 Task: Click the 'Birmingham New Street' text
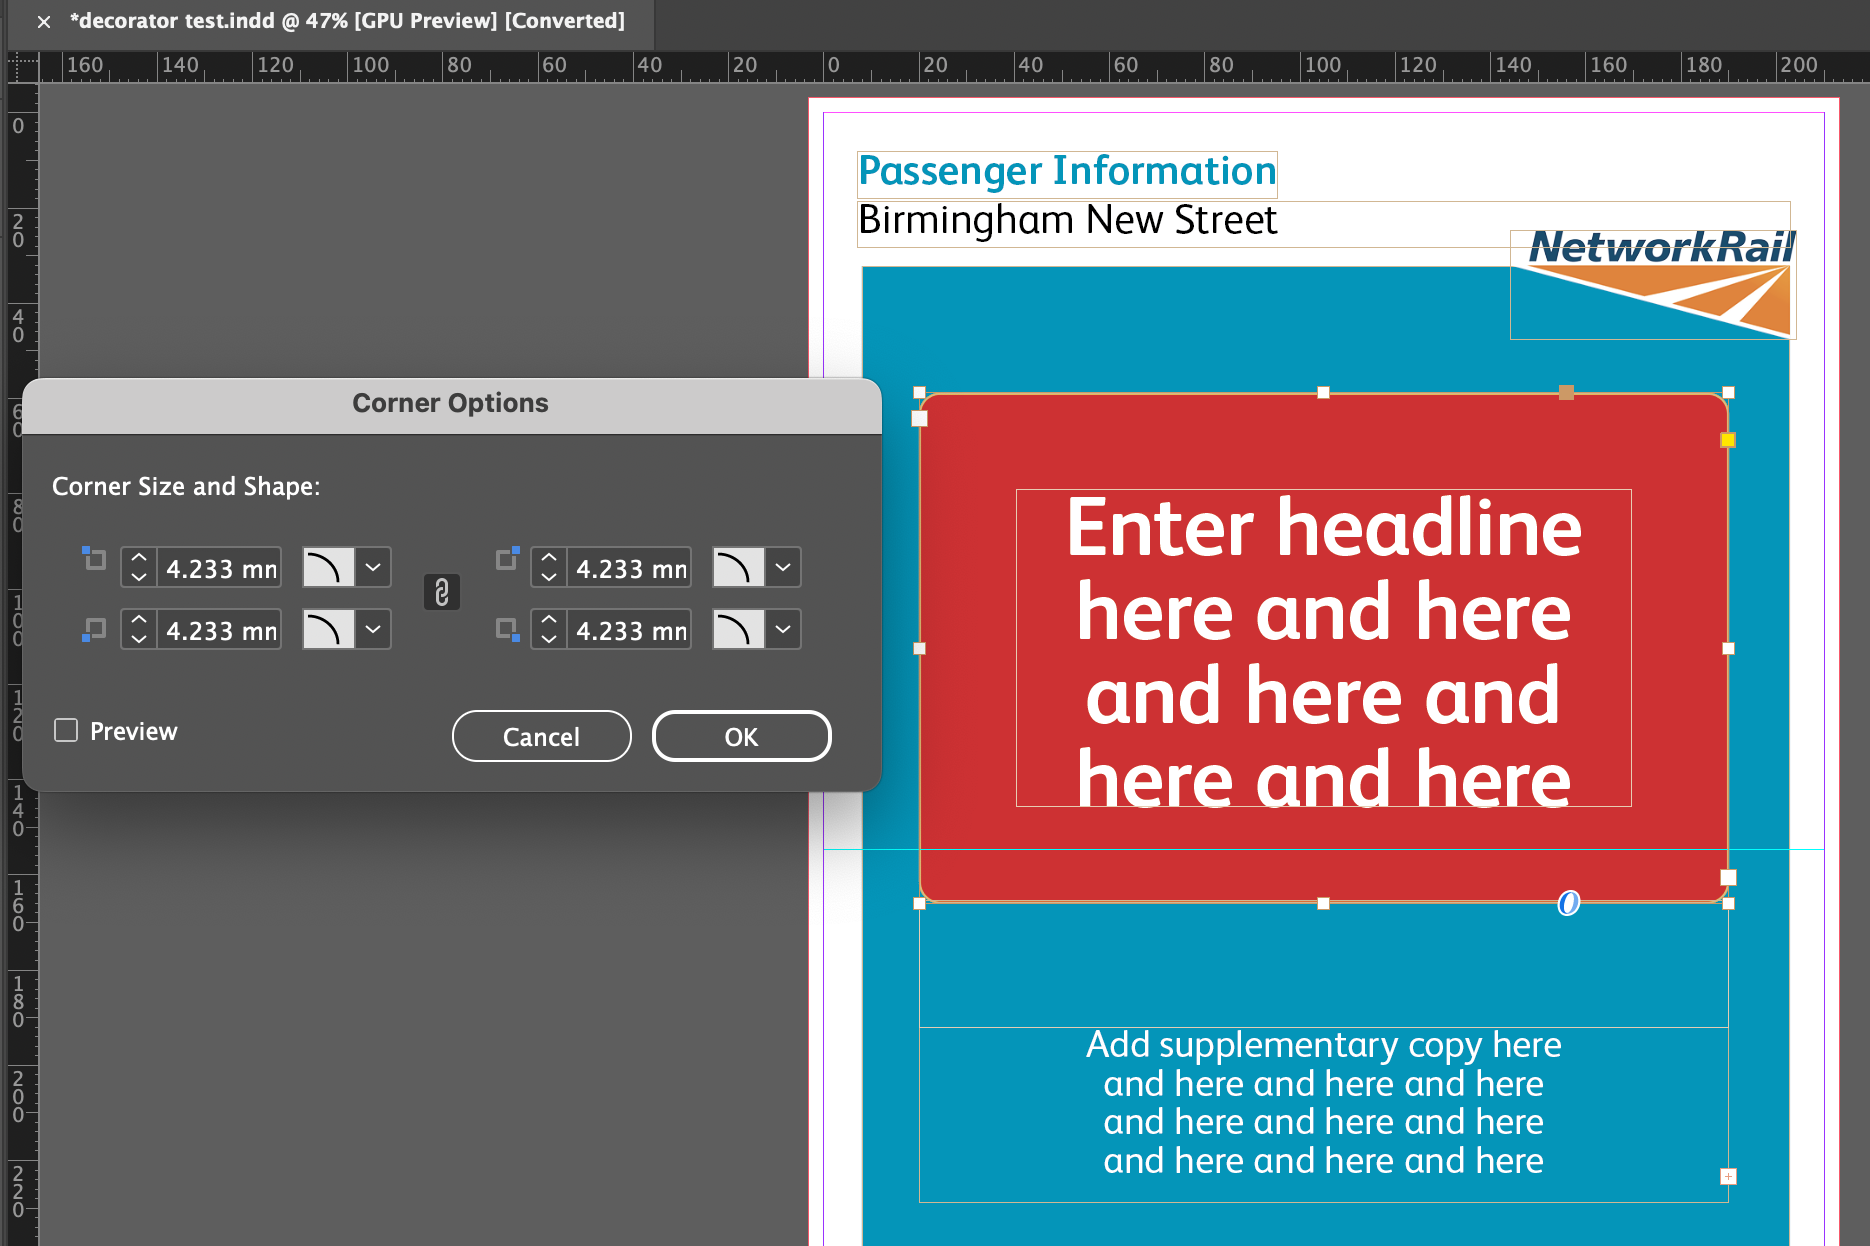[1067, 220]
